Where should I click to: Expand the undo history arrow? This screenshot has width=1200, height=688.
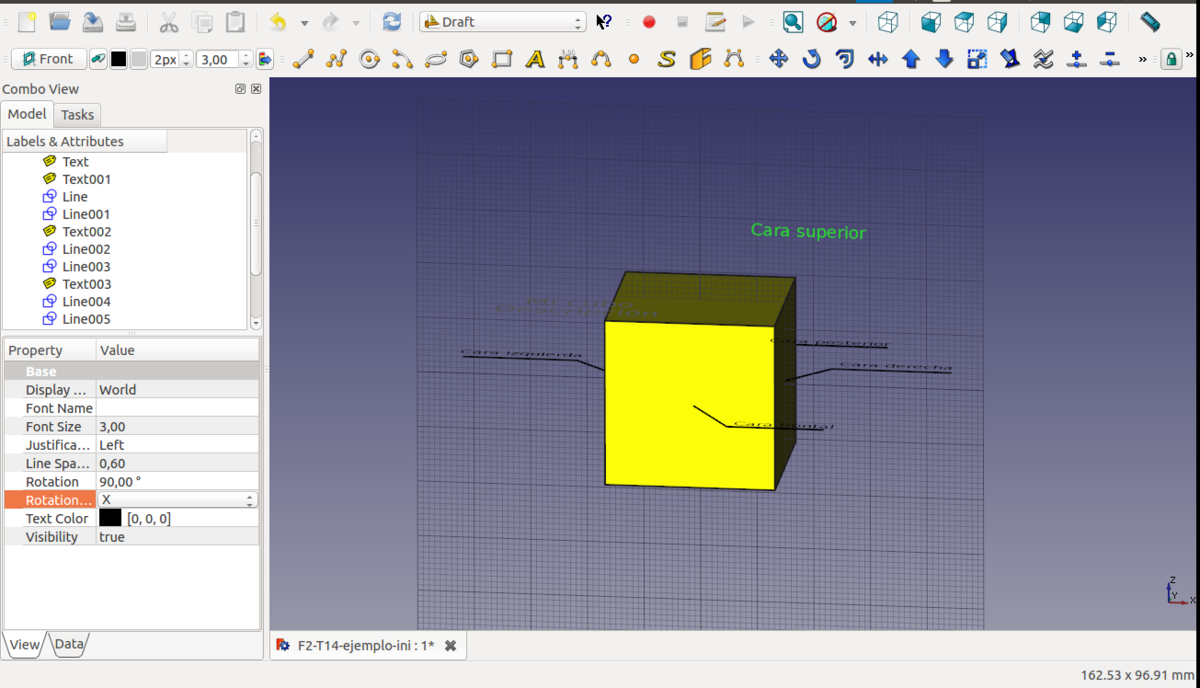(304, 22)
